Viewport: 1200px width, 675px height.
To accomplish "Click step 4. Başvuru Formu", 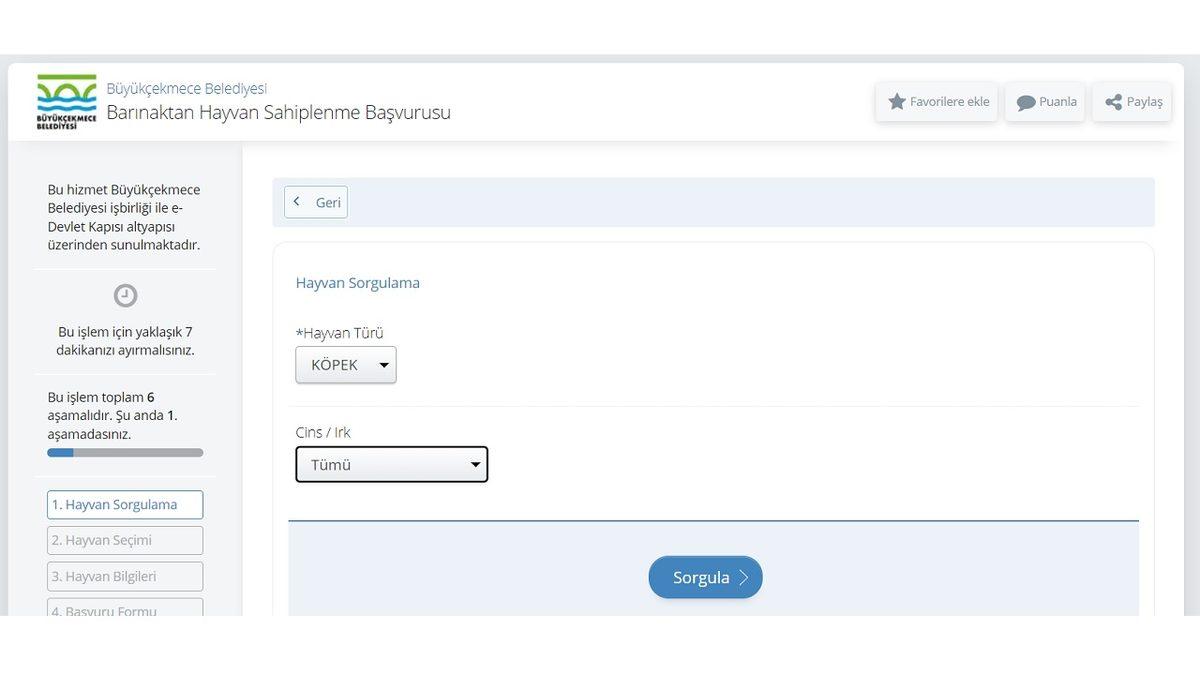I will click(124, 610).
